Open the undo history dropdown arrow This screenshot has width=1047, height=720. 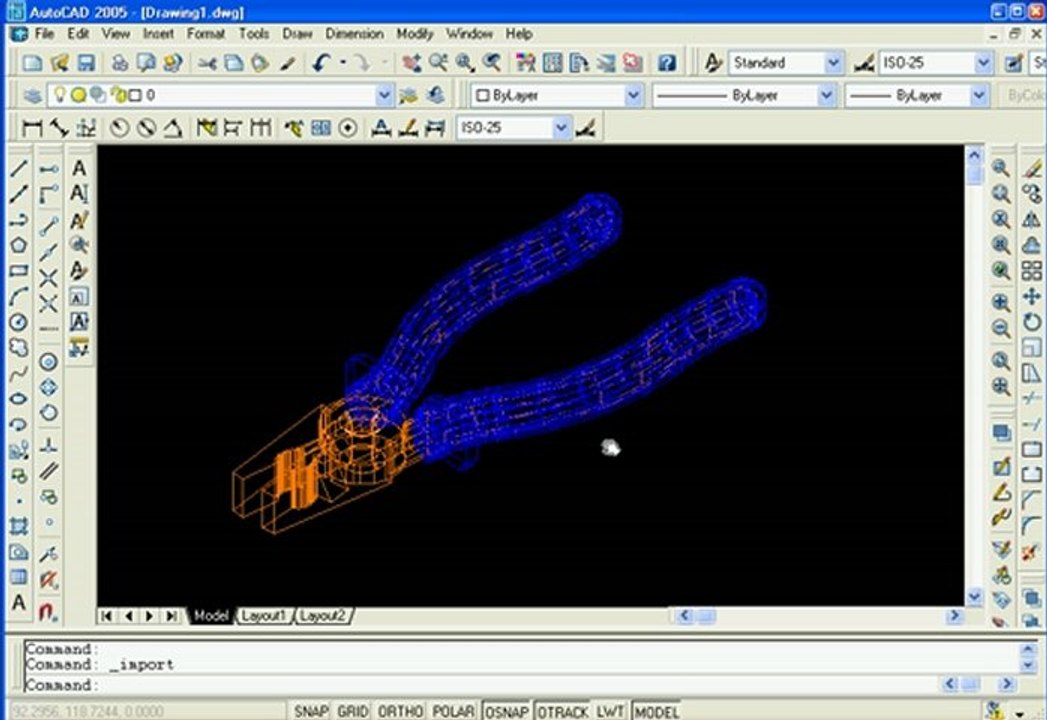pyautogui.click(x=343, y=63)
